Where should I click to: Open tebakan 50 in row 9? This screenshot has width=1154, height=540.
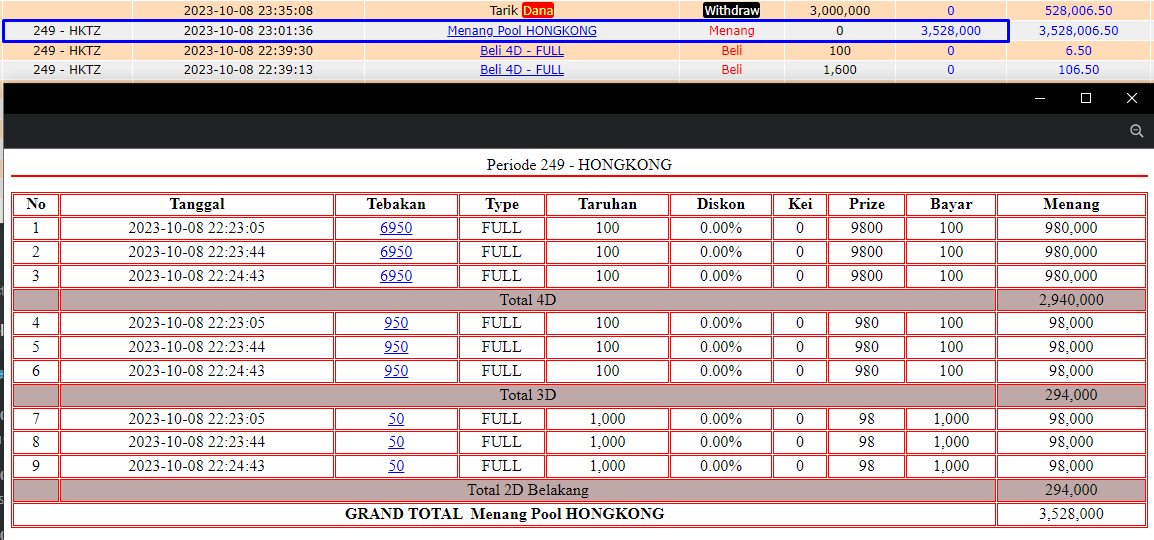coord(396,466)
